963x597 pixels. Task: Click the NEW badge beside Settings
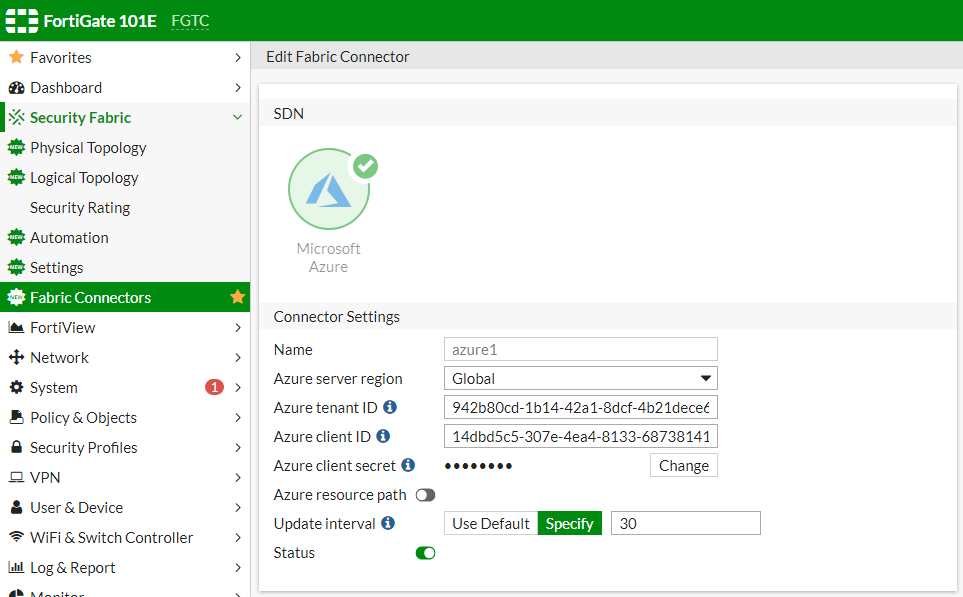click(17, 268)
